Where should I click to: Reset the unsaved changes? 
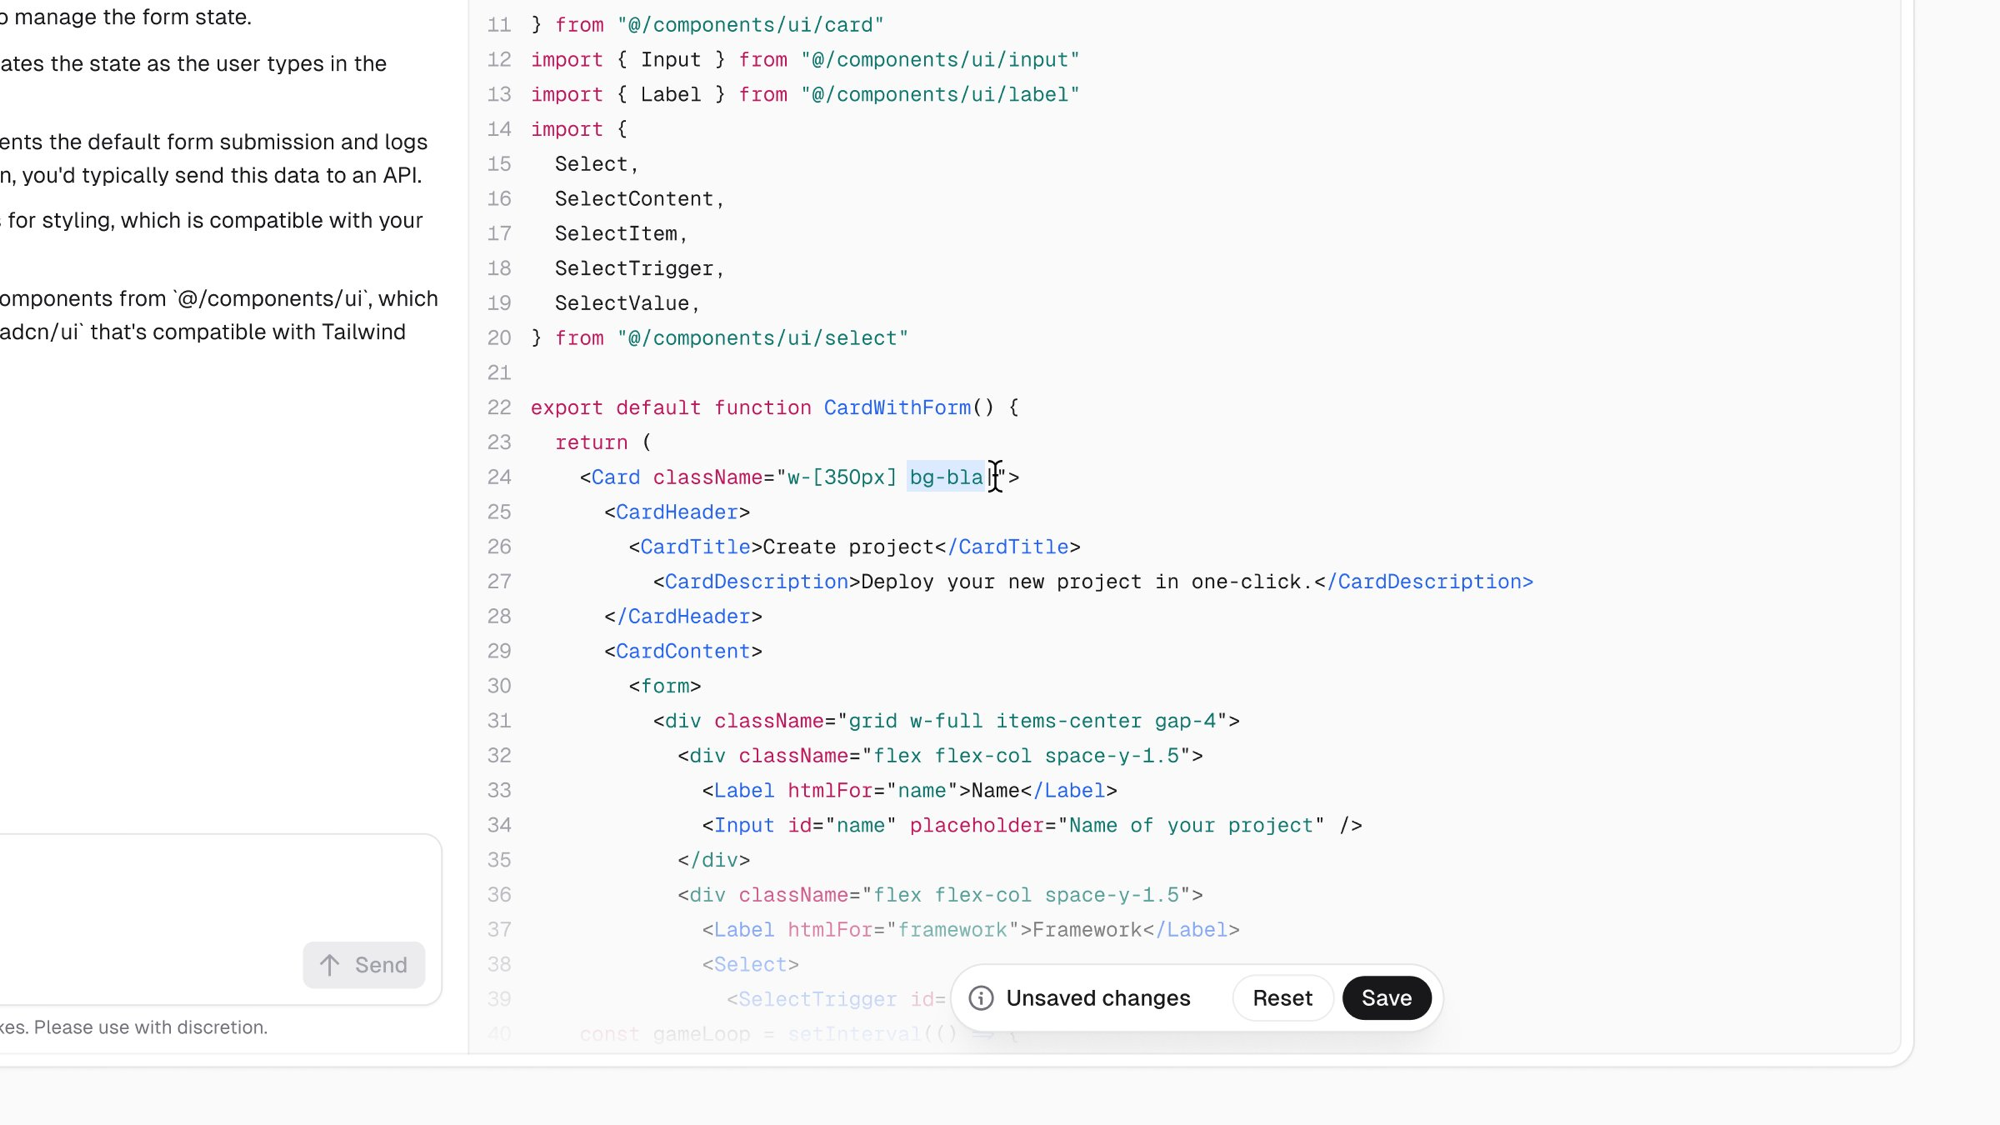coord(1282,998)
